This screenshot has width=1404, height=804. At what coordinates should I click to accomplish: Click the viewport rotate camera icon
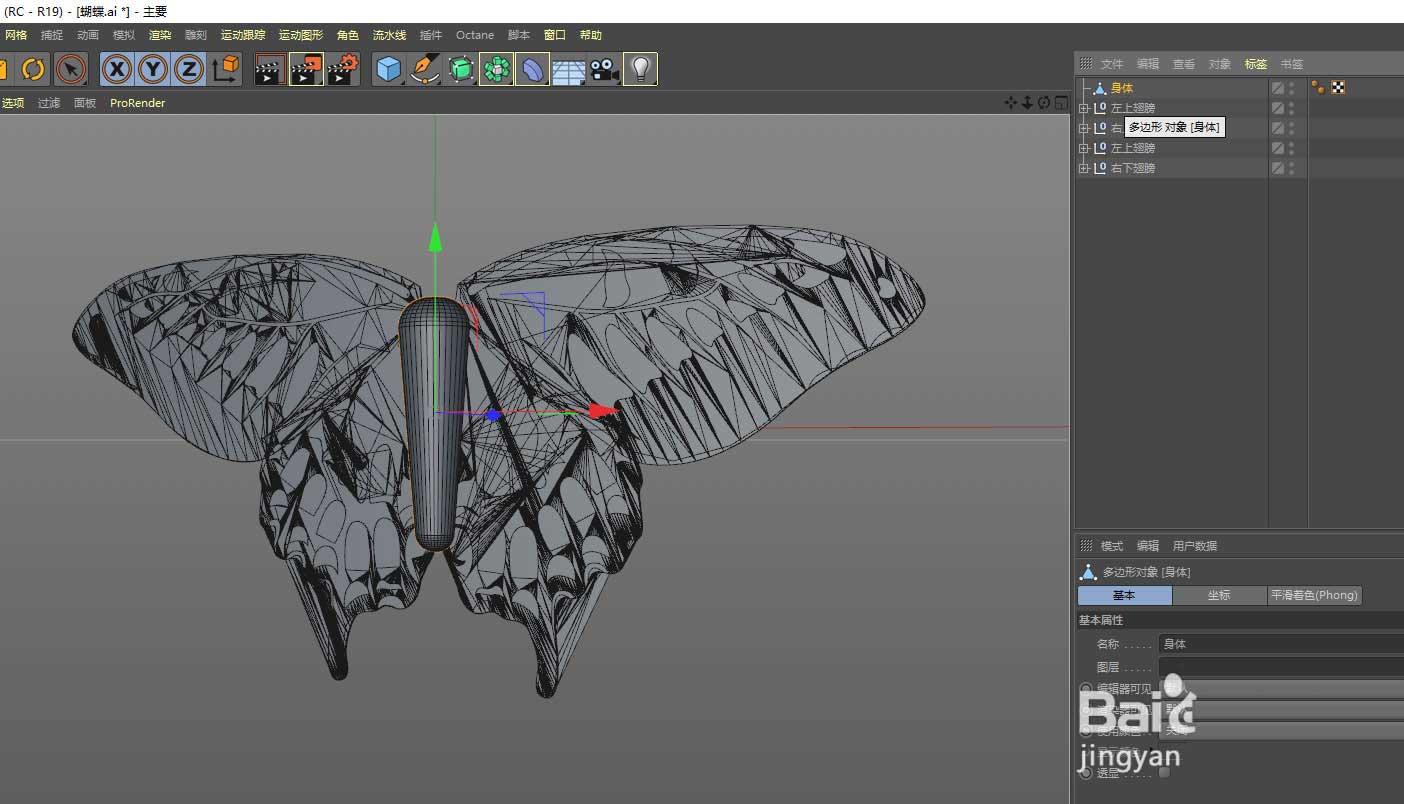[1043, 103]
